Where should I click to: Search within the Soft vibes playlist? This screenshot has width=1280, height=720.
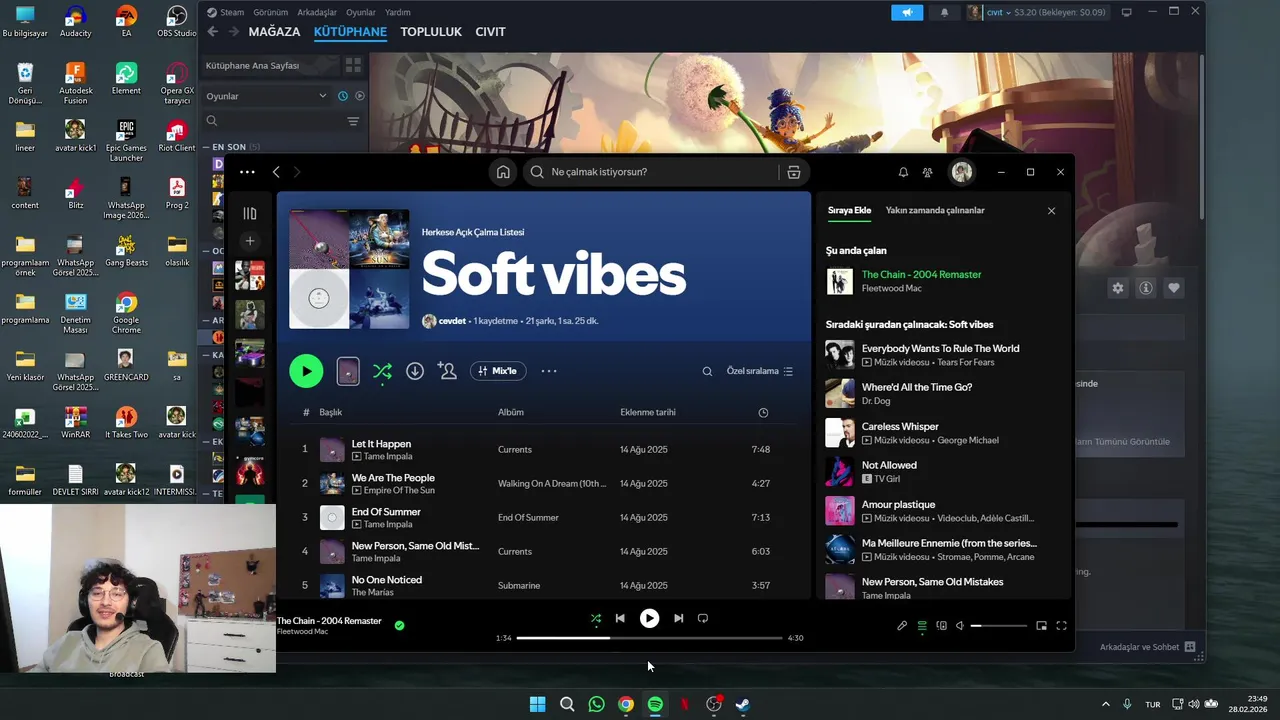(x=707, y=371)
